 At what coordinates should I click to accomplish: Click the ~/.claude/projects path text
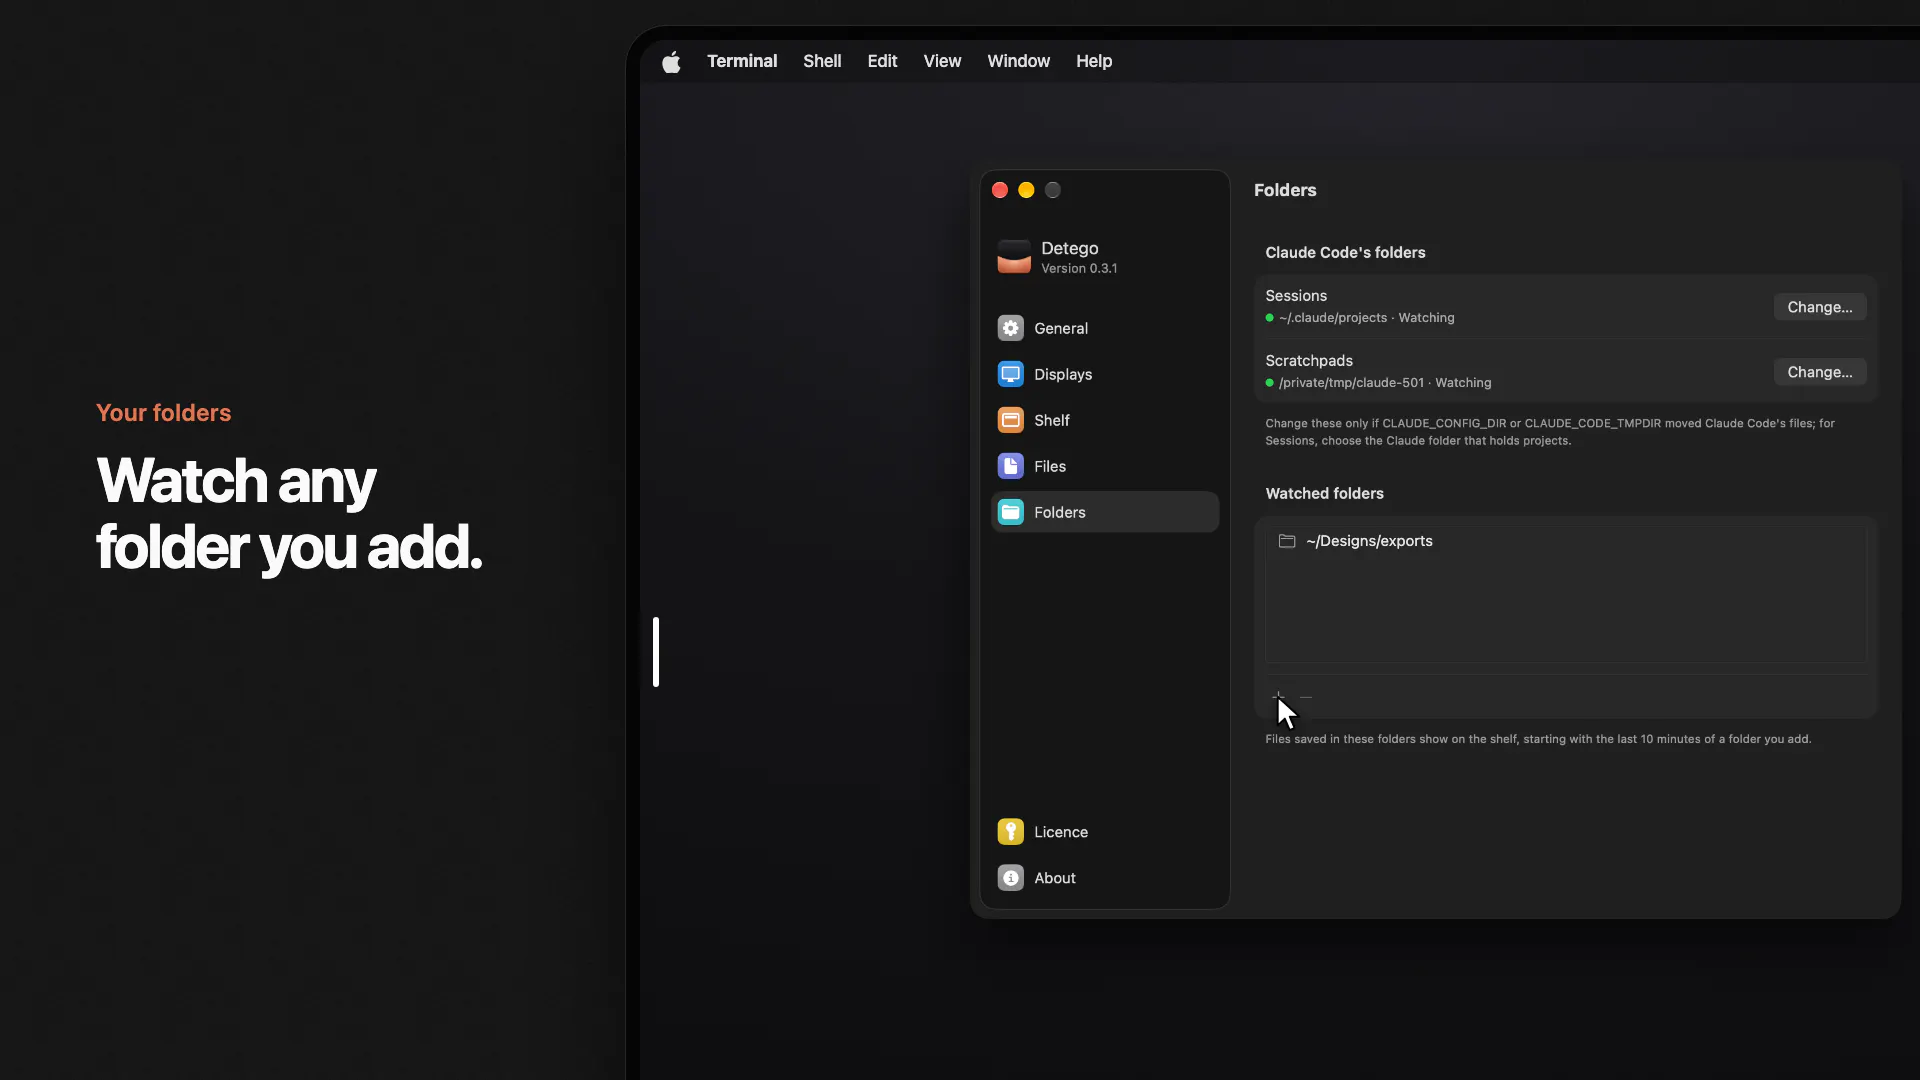1333,318
